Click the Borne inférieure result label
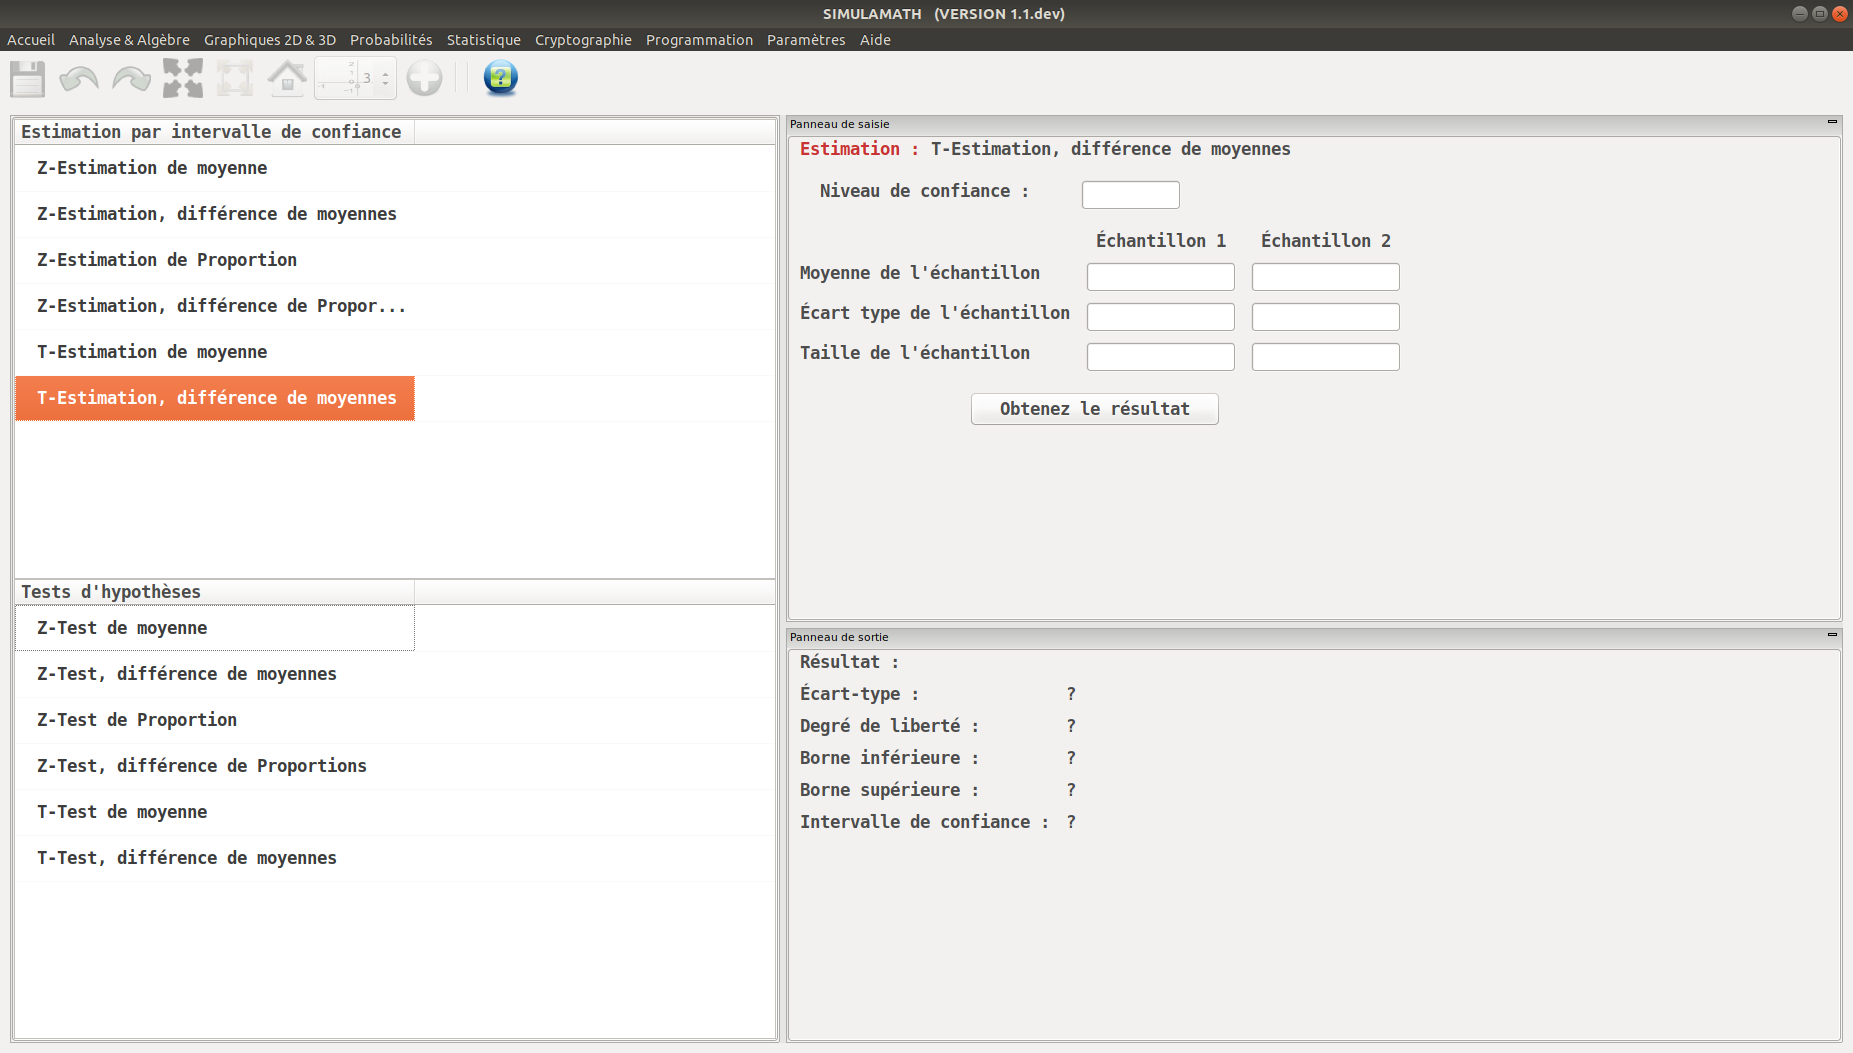Viewport: 1853px width, 1053px height. pyautogui.click(x=889, y=758)
